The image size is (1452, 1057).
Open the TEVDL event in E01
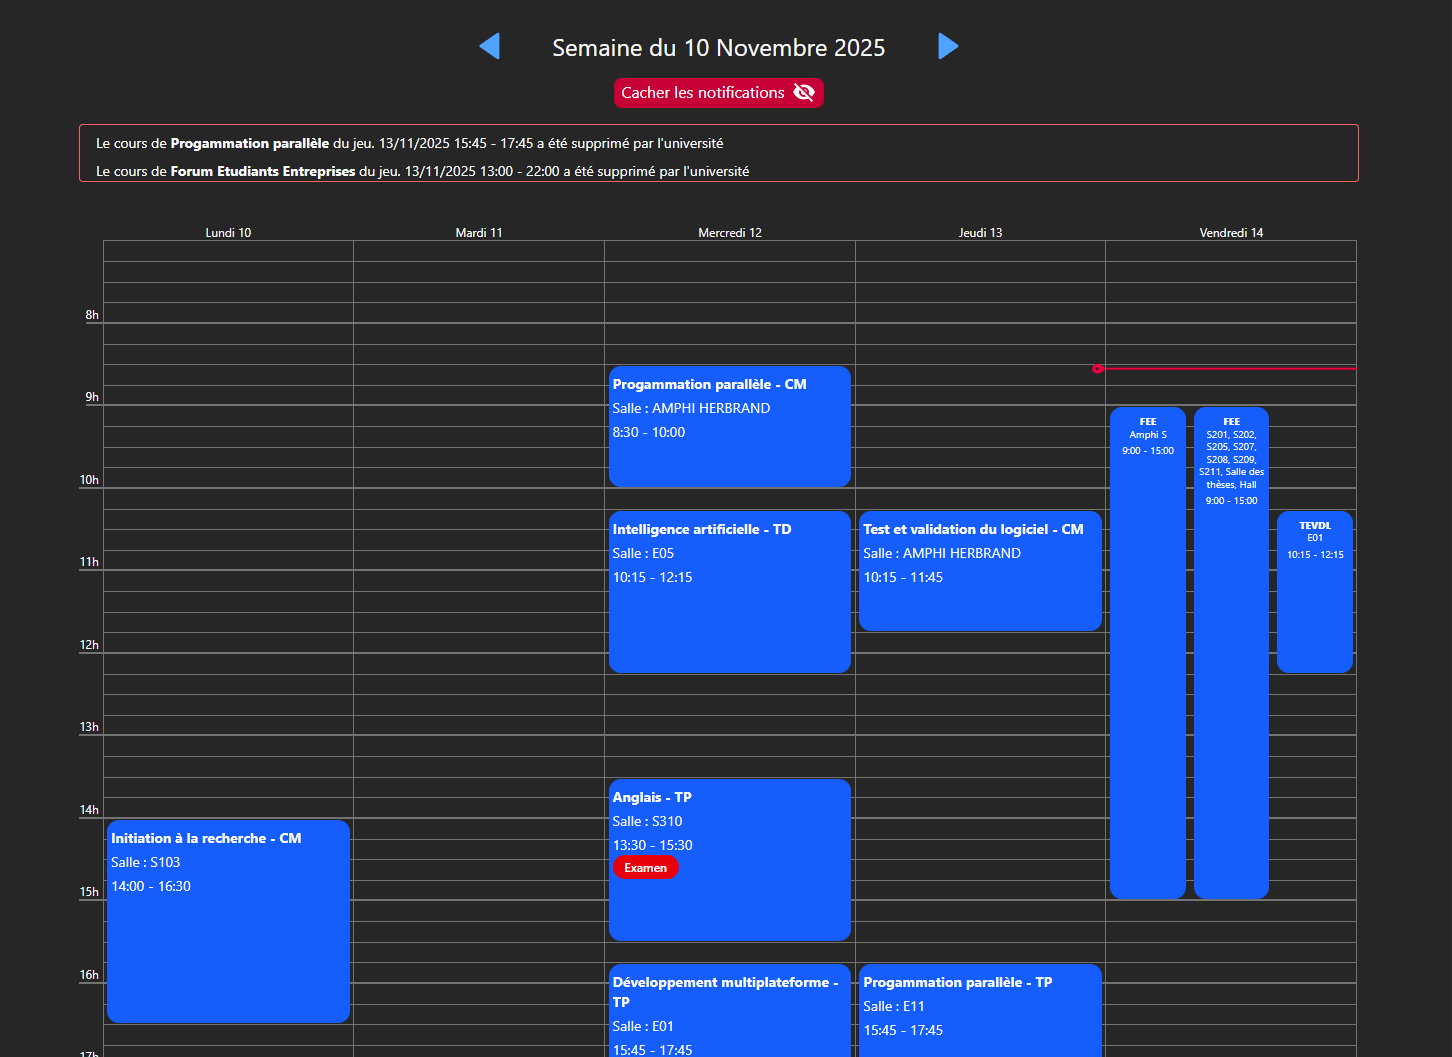coord(1314,592)
